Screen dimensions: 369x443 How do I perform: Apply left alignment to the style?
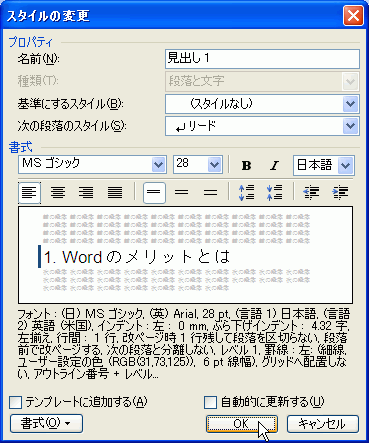click(29, 193)
